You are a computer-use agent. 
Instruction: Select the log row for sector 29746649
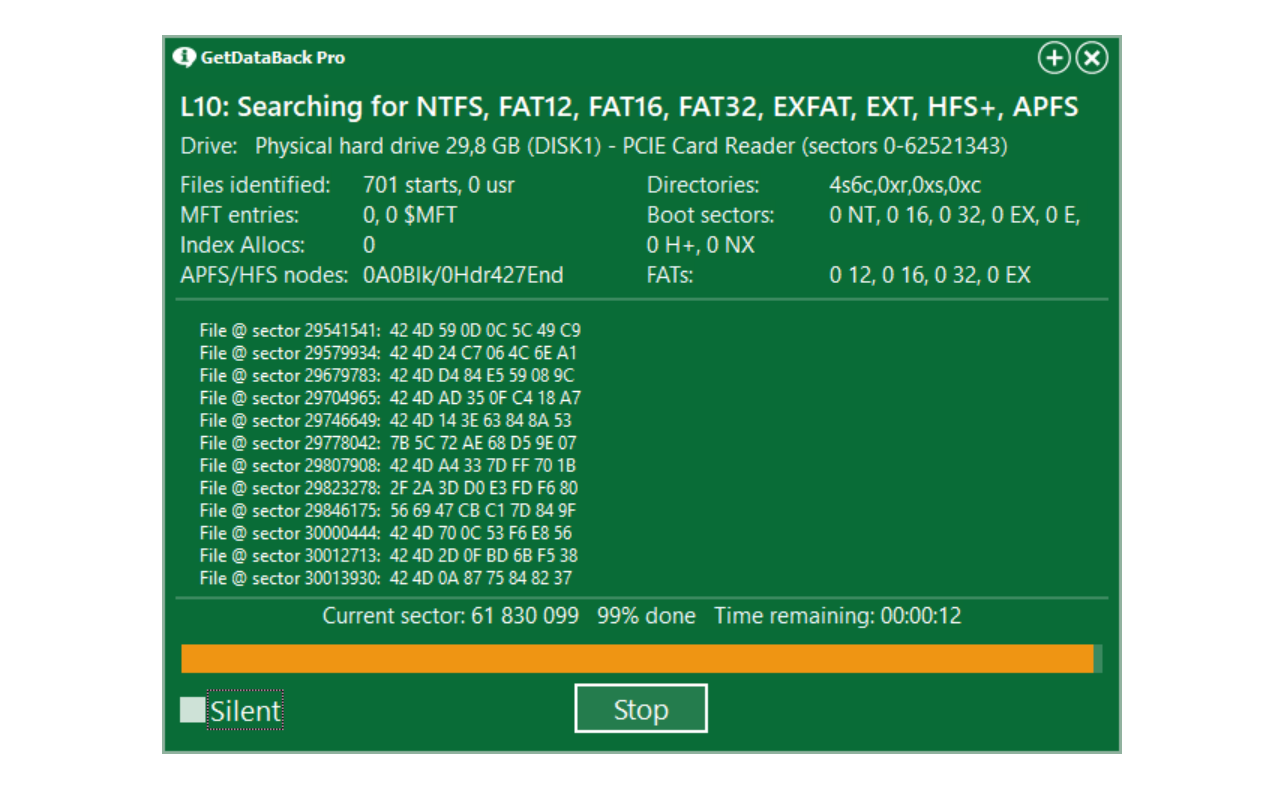386,420
